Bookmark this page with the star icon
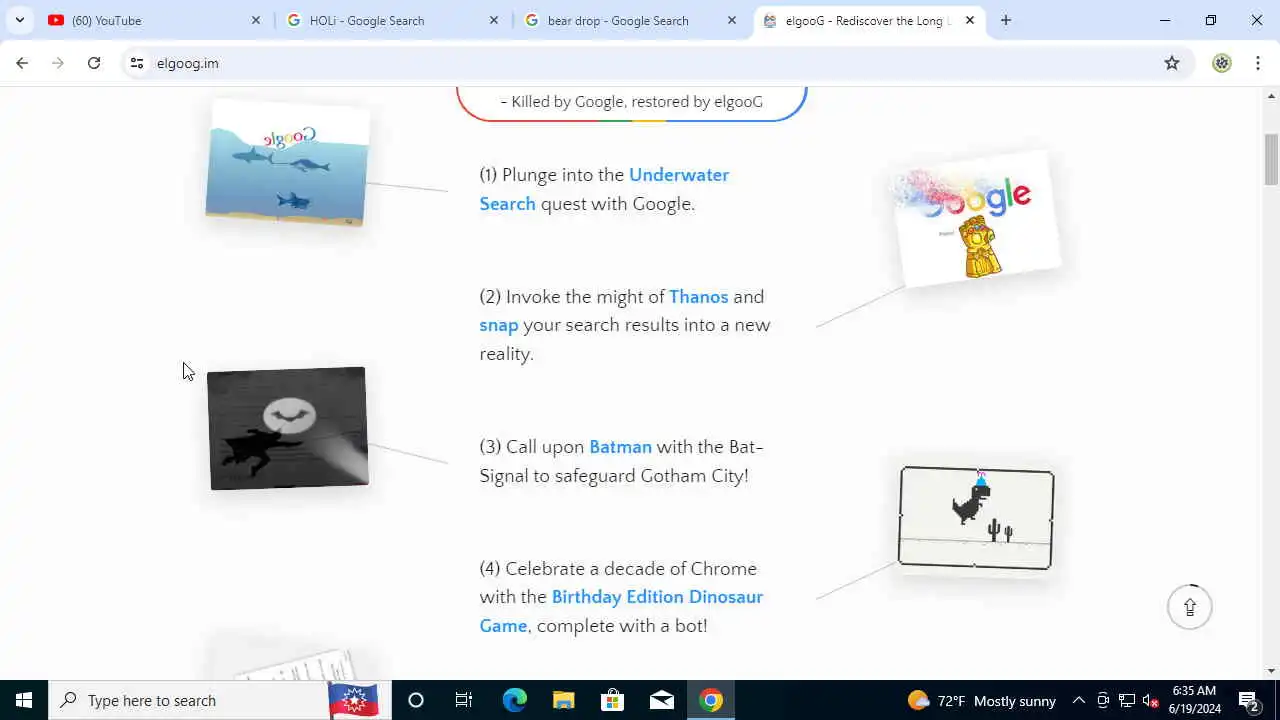Screen dimensions: 1280x720 click(1172, 63)
